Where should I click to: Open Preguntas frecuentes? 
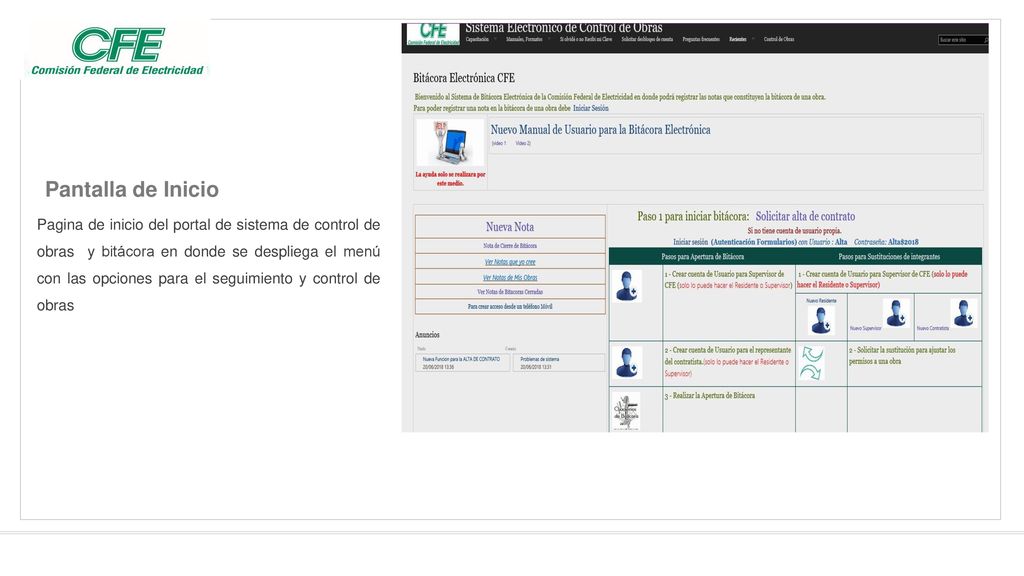[x=701, y=39]
